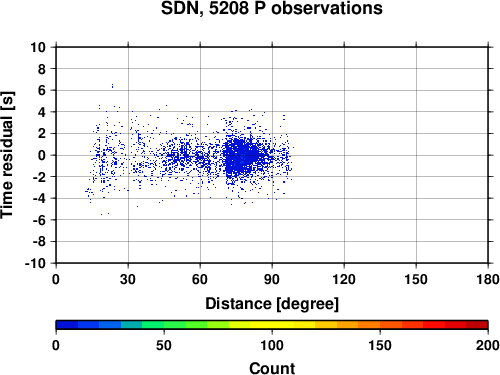Image resolution: width=500 pixels, height=375 pixels.
Task: Click the yellow segment of the colorbar
Action: pos(272,325)
